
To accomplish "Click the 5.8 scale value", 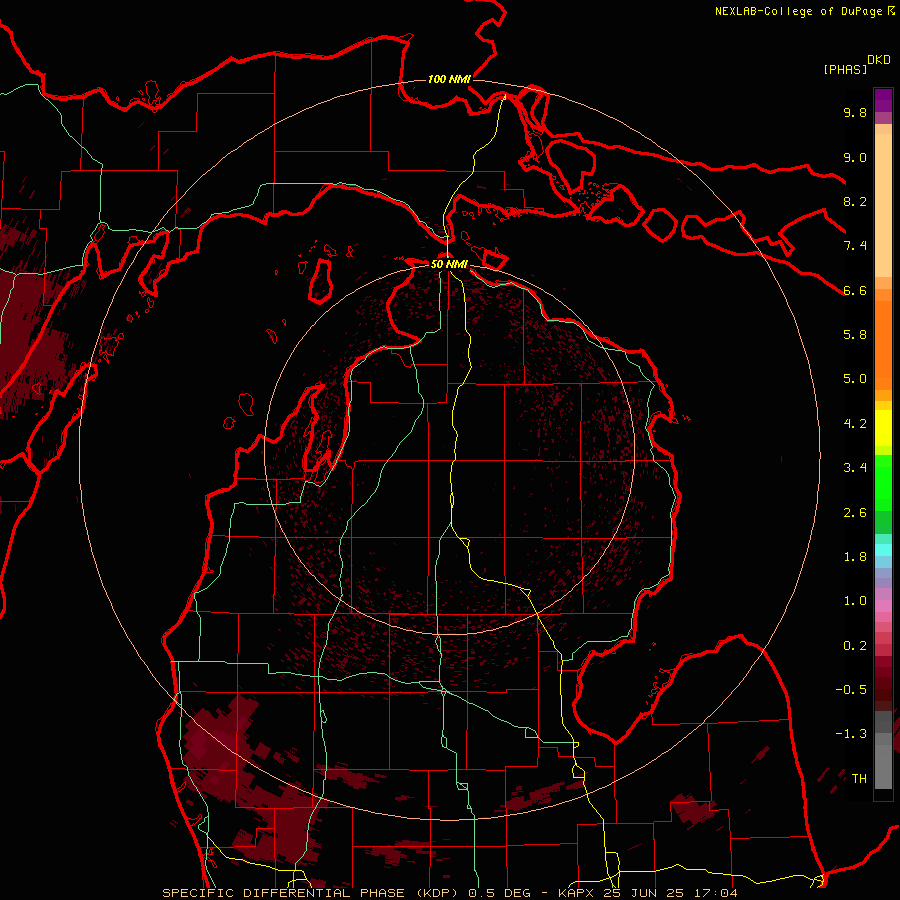I will pyautogui.click(x=855, y=335).
